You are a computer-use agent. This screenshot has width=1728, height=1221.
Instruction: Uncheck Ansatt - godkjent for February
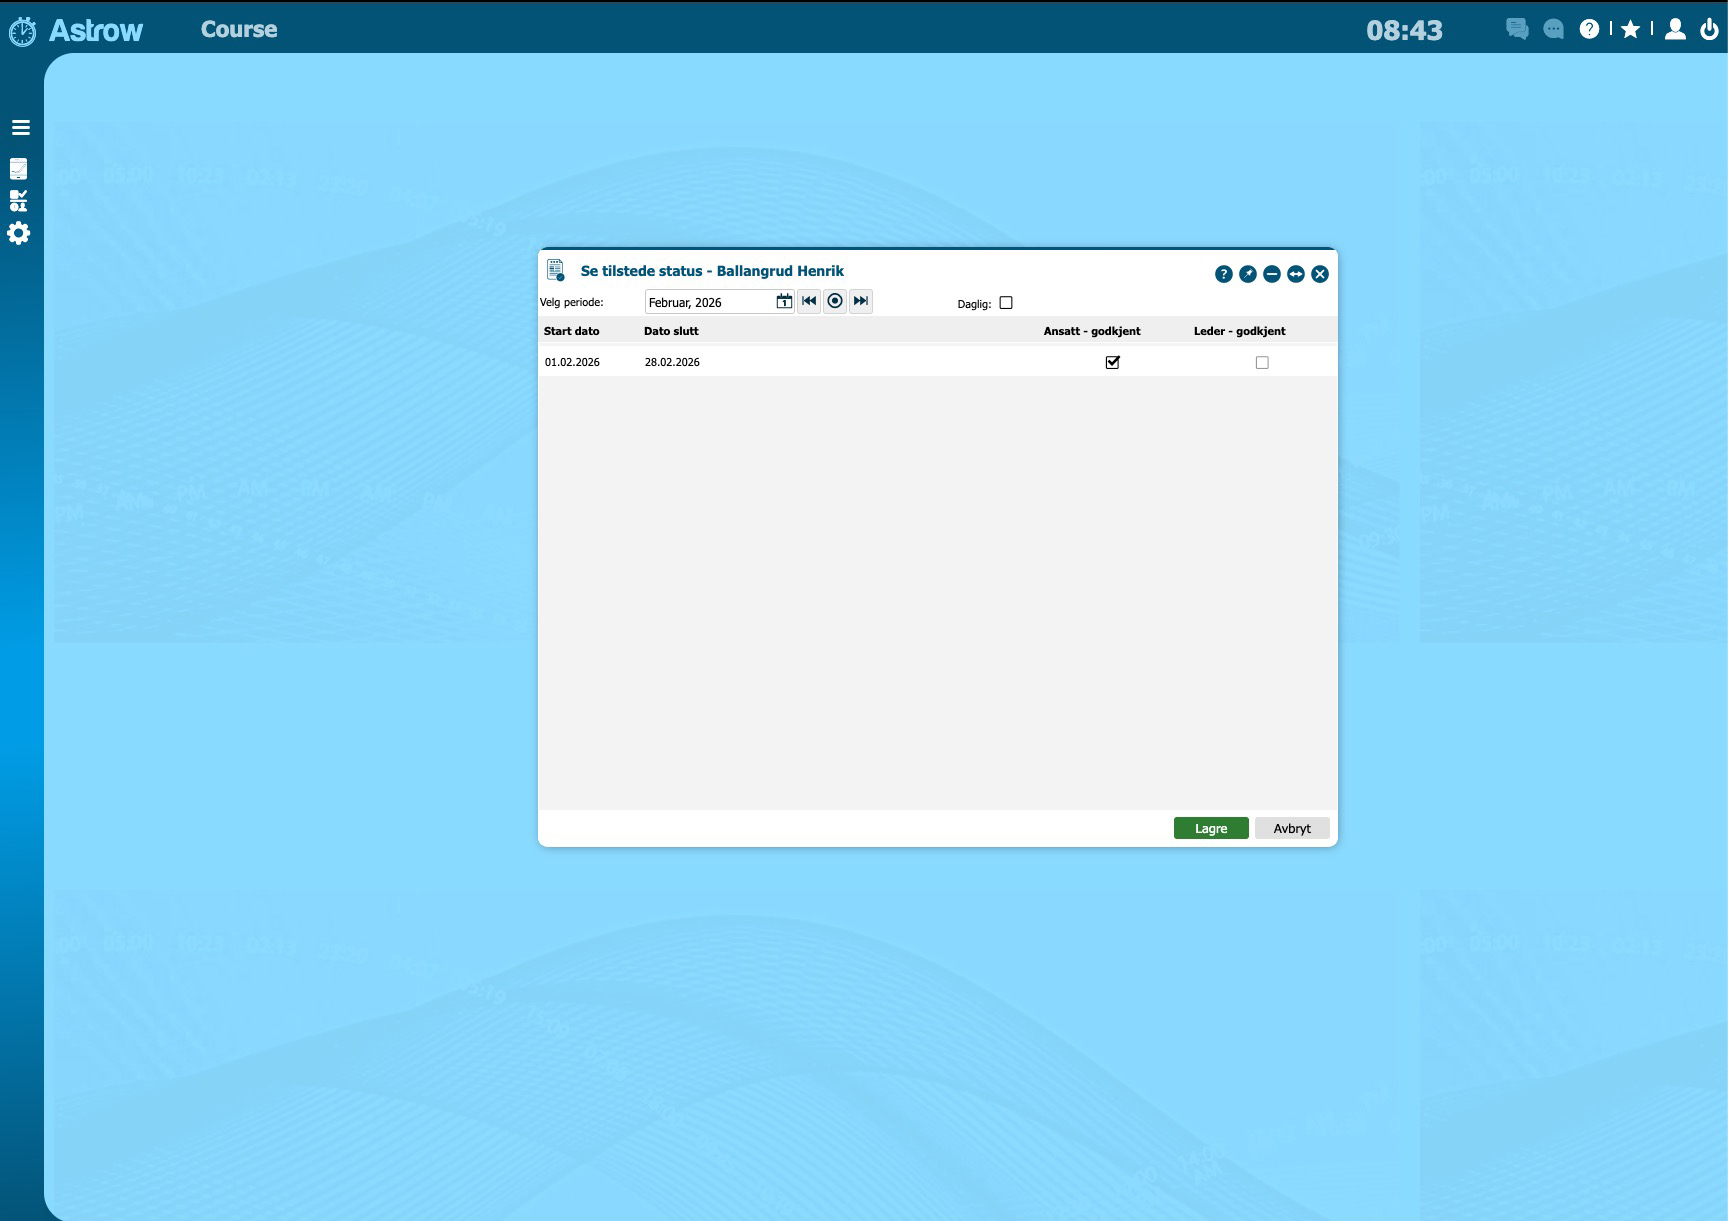1113,362
